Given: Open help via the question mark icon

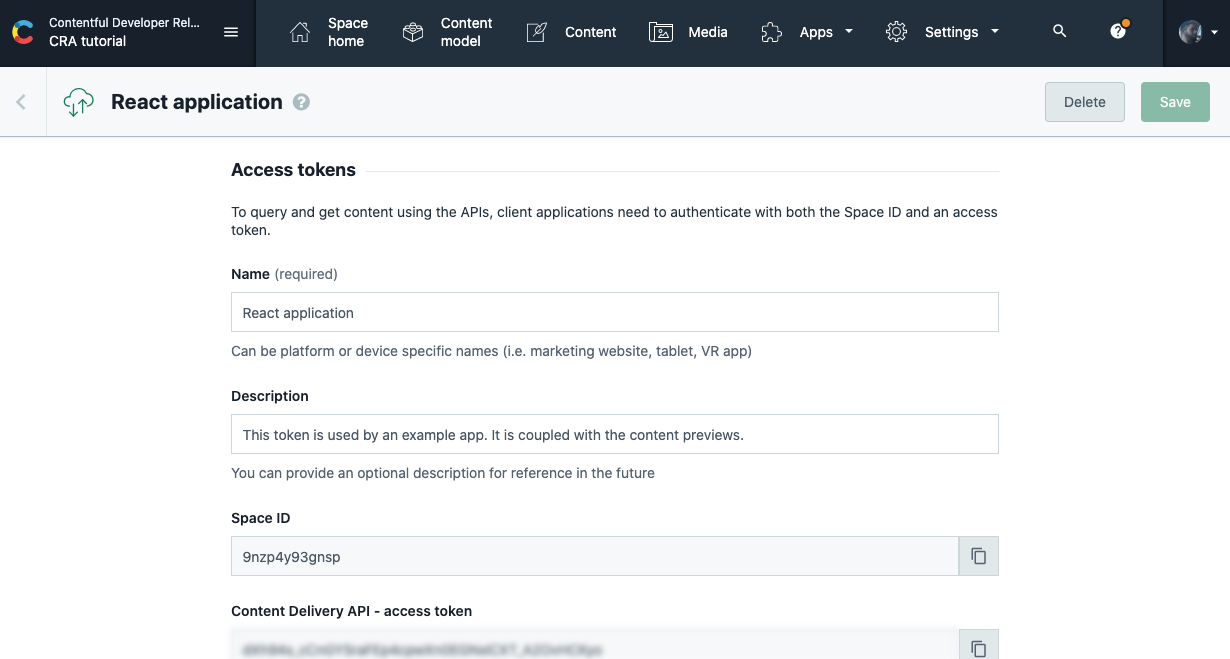Looking at the screenshot, I should (1117, 31).
